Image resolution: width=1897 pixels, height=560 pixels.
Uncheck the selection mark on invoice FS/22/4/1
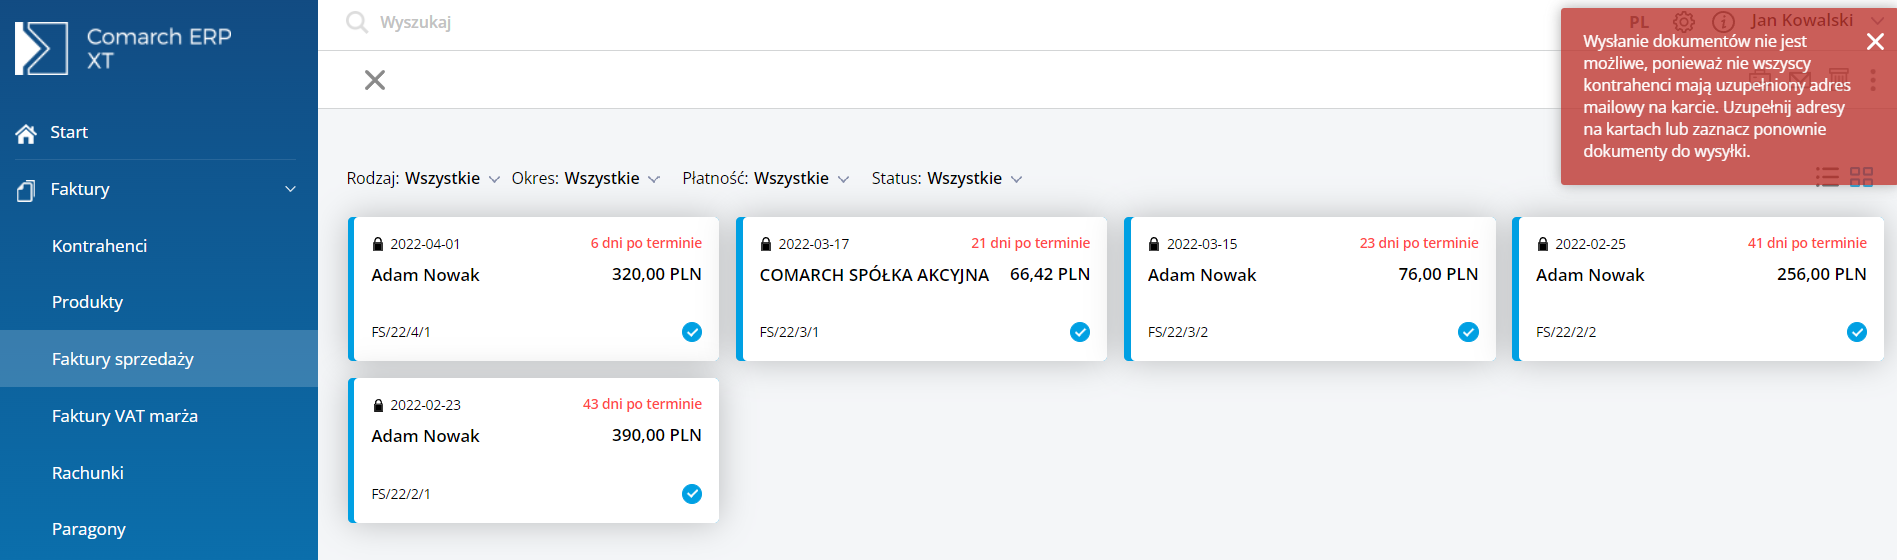pos(692,332)
